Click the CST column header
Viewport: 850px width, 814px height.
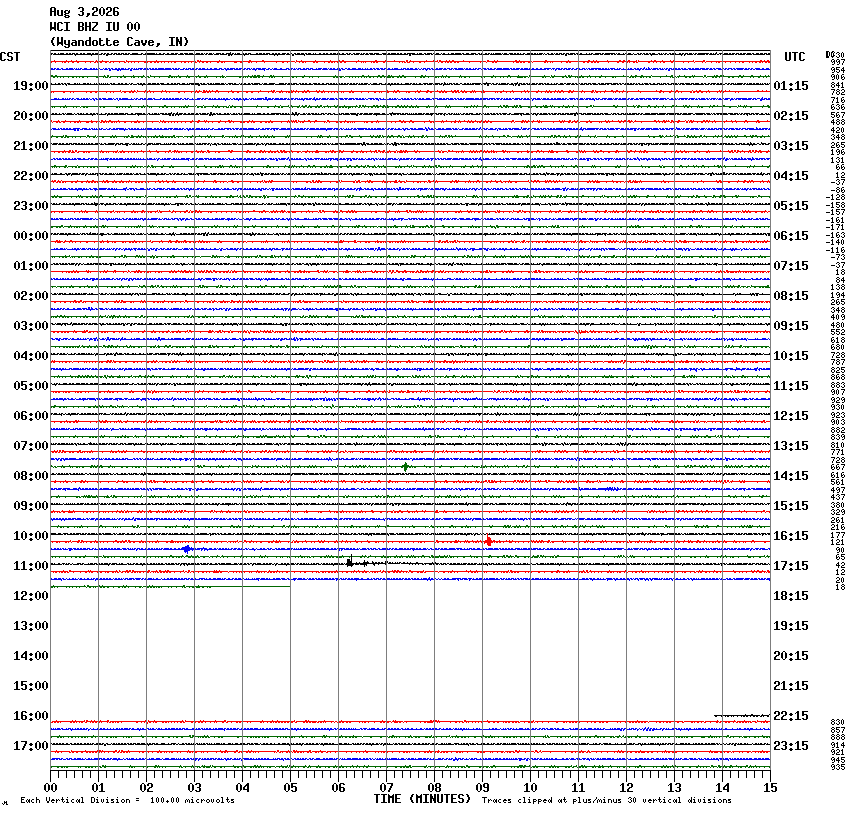click(x=10, y=57)
